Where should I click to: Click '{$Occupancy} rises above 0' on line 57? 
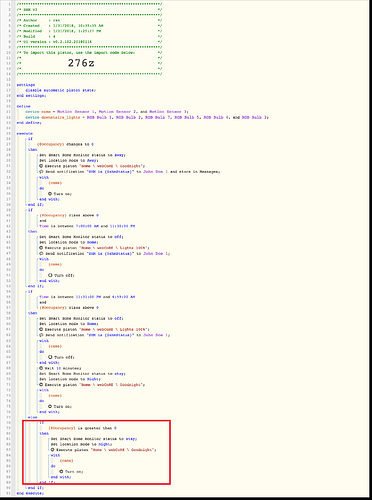click(x=69, y=308)
